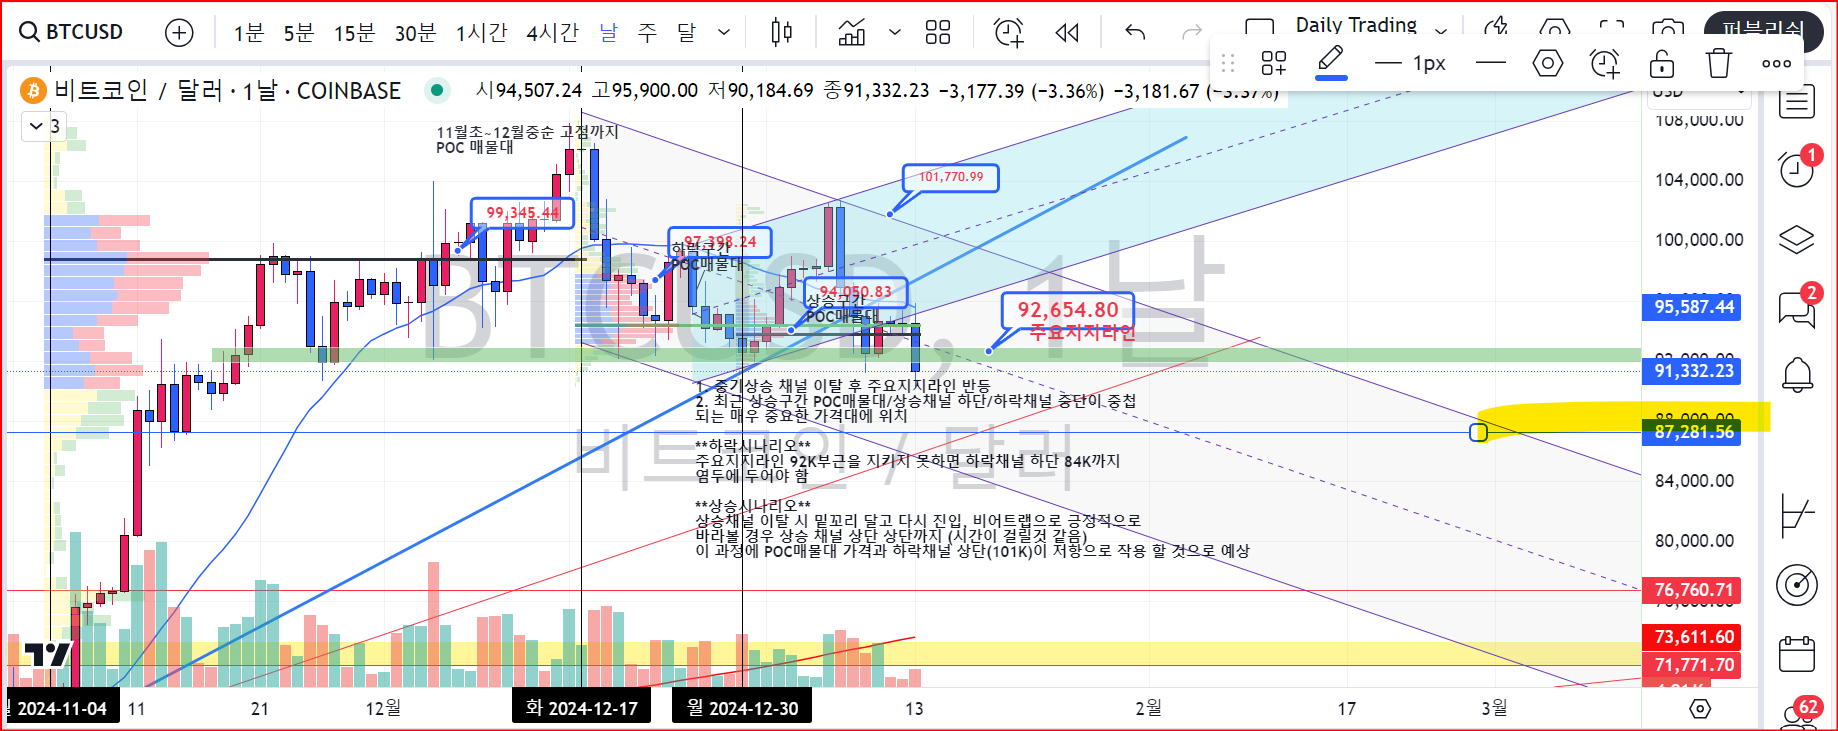The height and width of the screenshot is (731, 1838).
Task: Open indicator templates grid icon
Action: (938, 33)
